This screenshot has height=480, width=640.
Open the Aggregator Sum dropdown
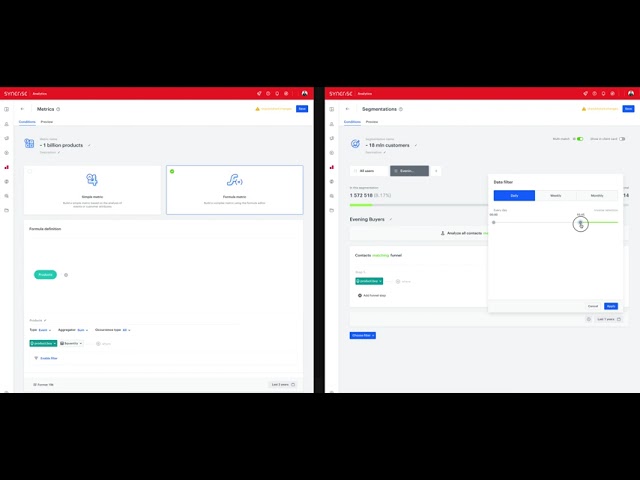pyautogui.click(x=82, y=330)
